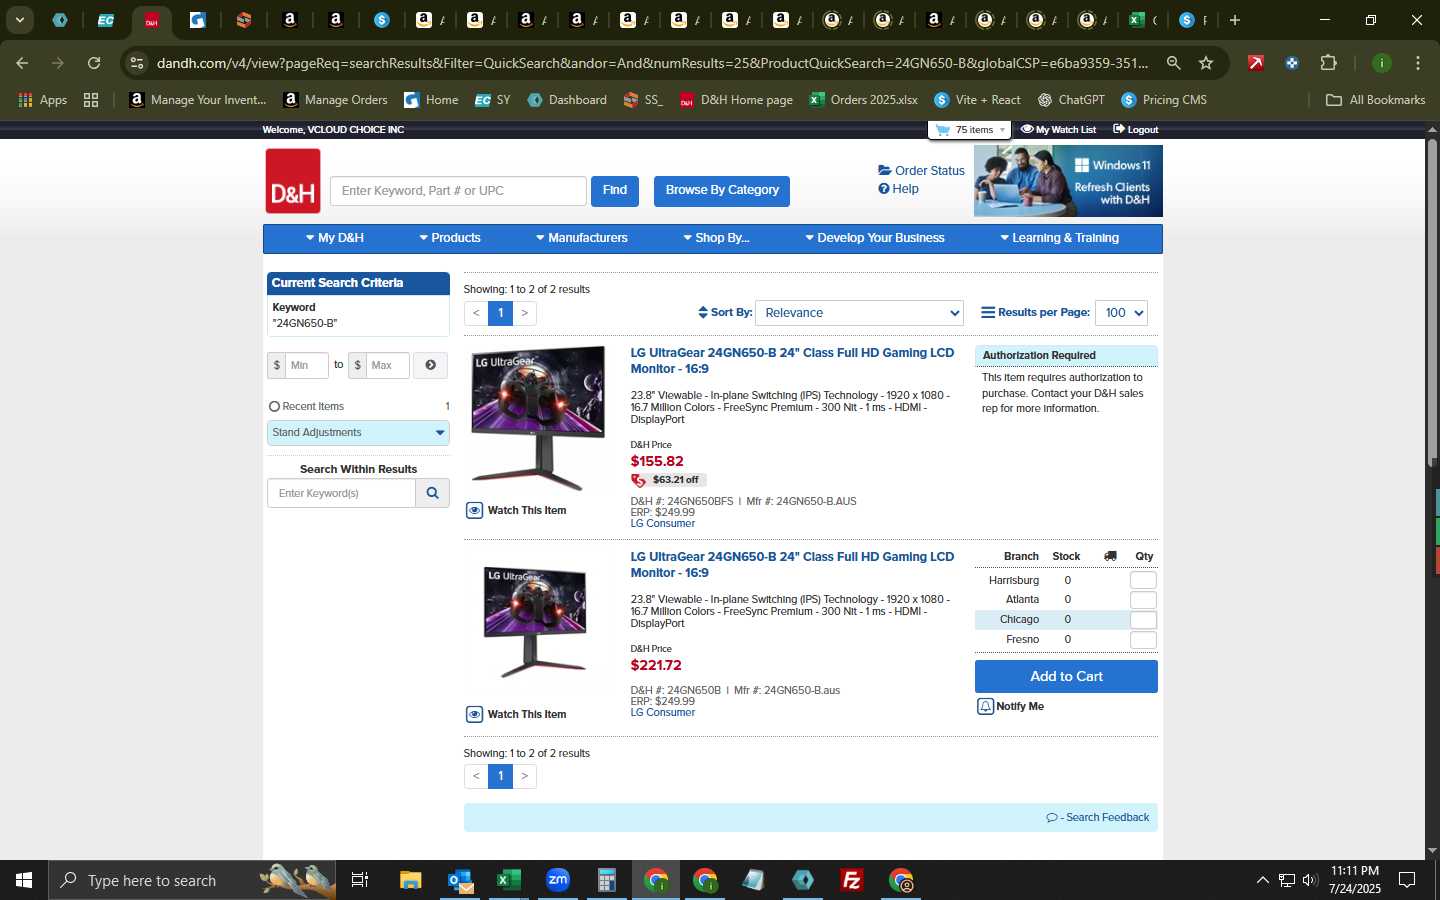
Task: Go to previous page in top pagination
Action: [476, 313]
